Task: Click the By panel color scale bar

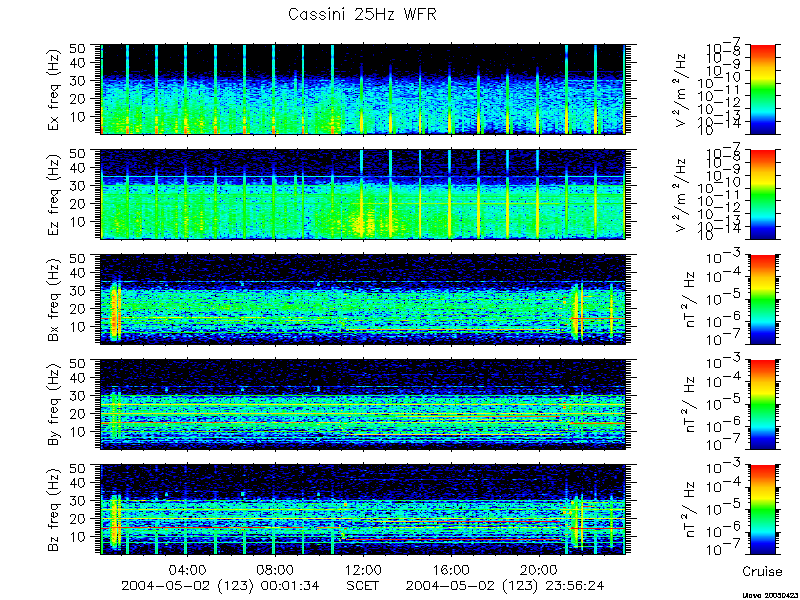Action: 763,405
